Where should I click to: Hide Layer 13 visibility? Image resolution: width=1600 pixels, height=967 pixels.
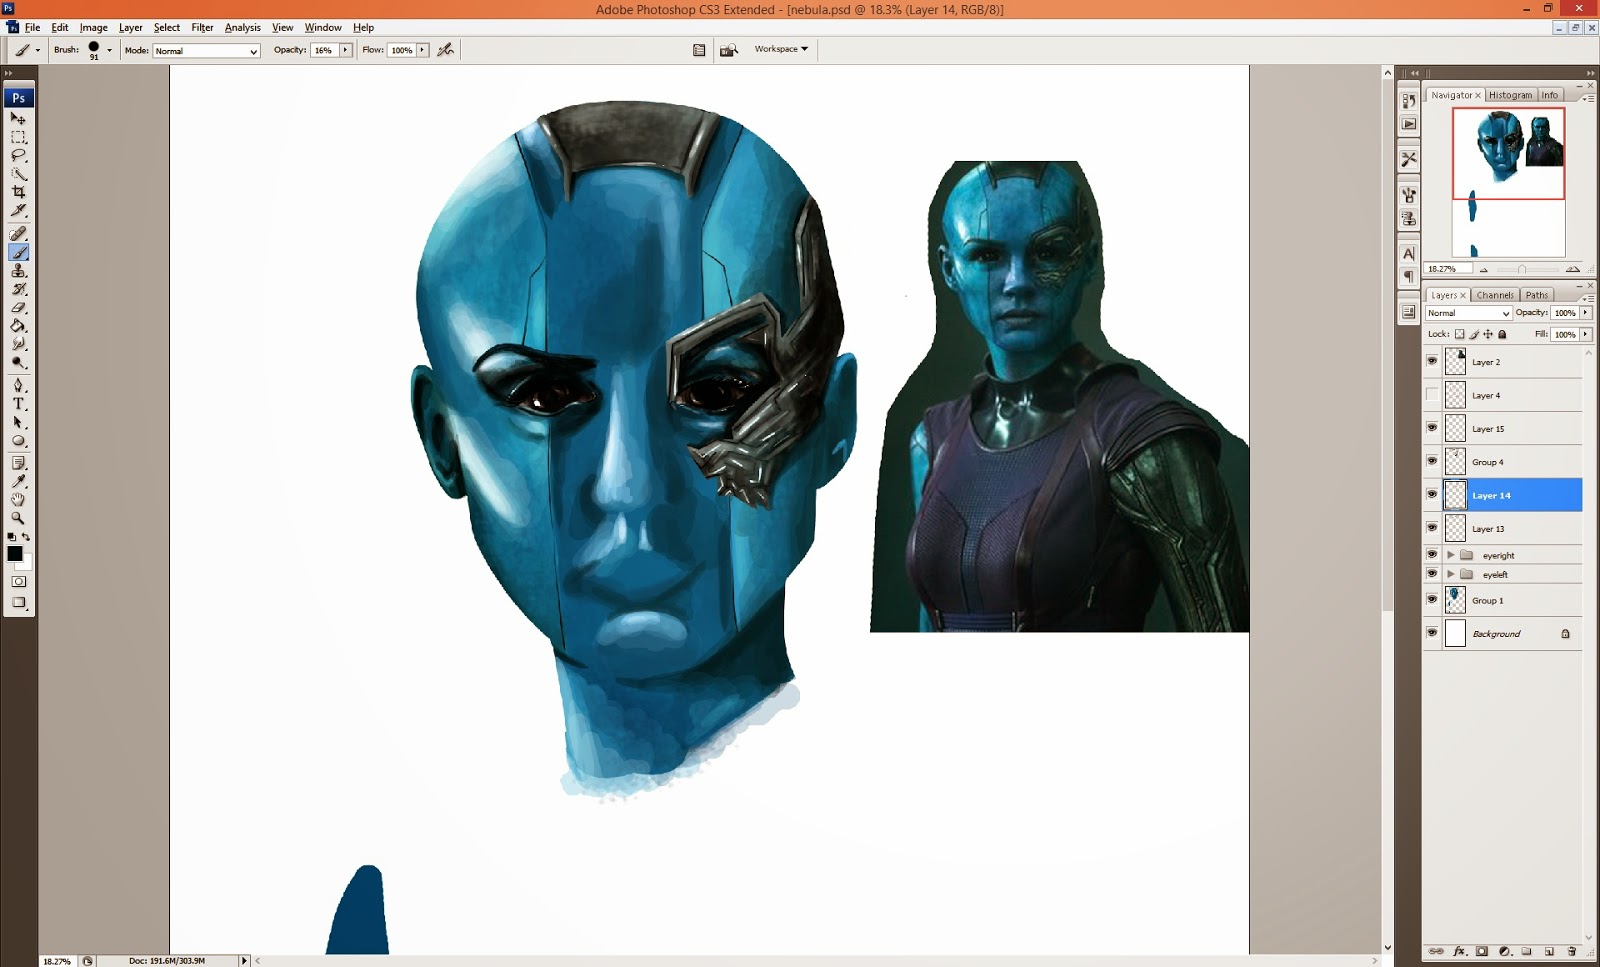pyautogui.click(x=1432, y=528)
